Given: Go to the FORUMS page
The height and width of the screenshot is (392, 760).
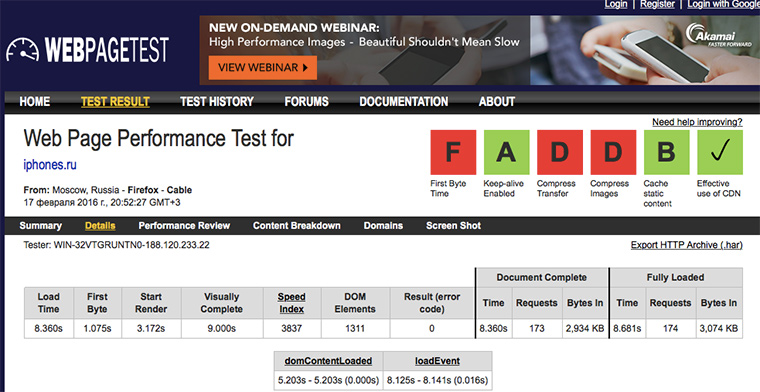Looking at the screenshot, I should tap(306, 102).
